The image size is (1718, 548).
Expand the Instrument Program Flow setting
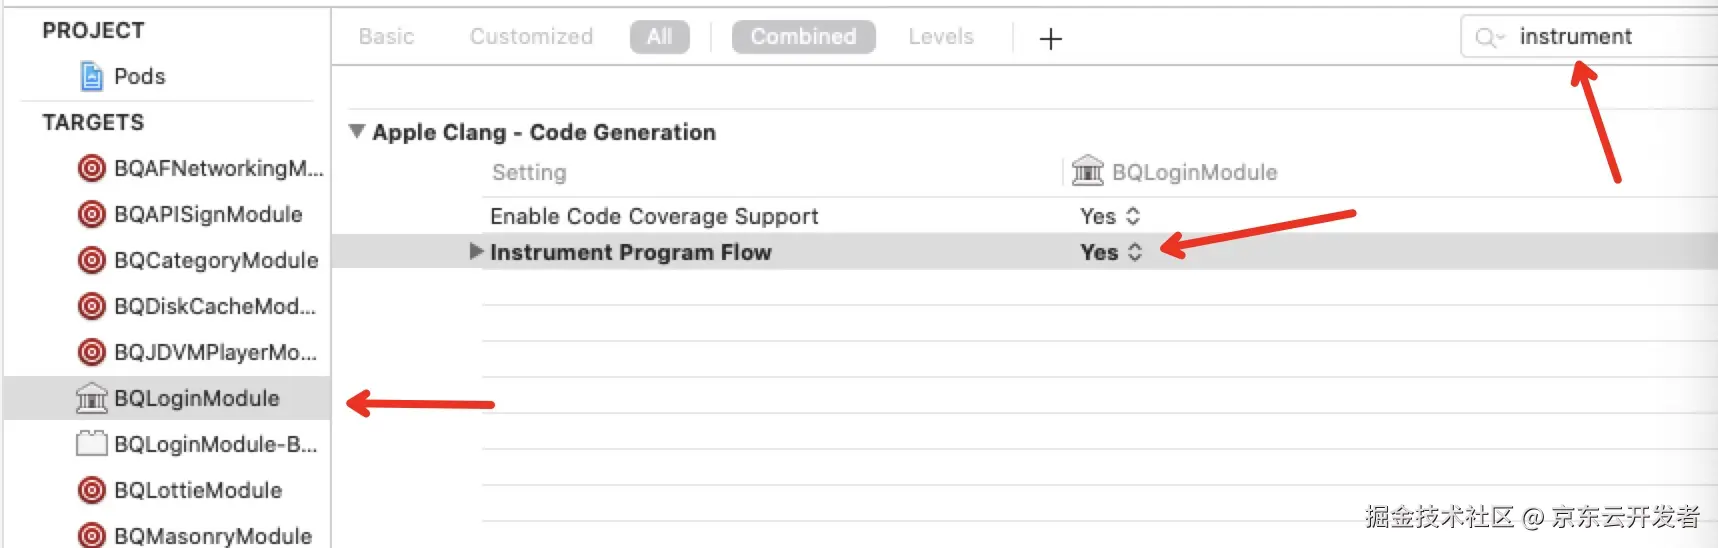pos(476,252)
